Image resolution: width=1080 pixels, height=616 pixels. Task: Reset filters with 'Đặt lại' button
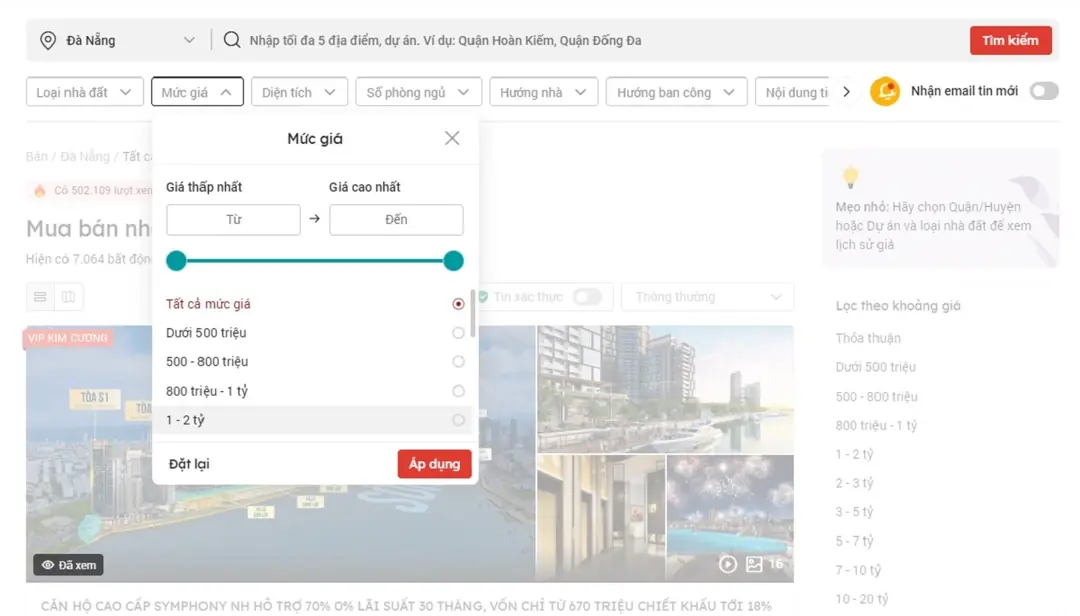(x=187, y=463)
